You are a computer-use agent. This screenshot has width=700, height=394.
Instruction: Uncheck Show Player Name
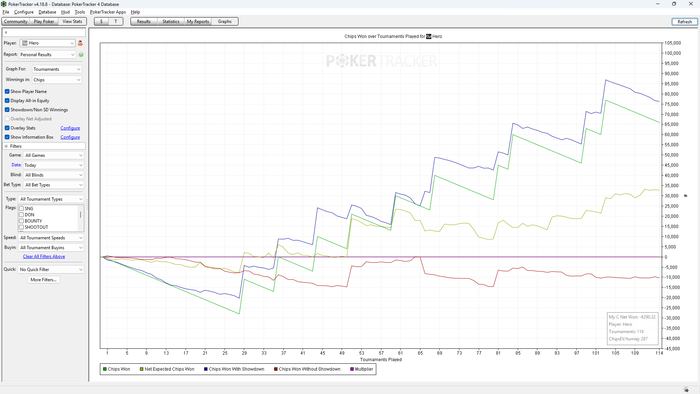(x=7, y=91)
